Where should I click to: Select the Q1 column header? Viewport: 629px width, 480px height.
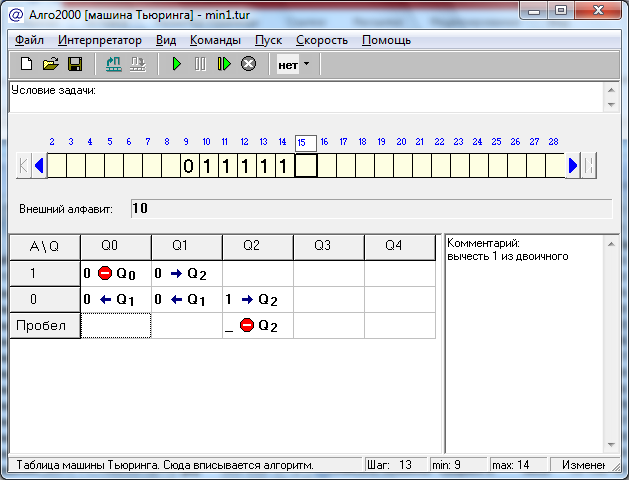tap(187, 247)
